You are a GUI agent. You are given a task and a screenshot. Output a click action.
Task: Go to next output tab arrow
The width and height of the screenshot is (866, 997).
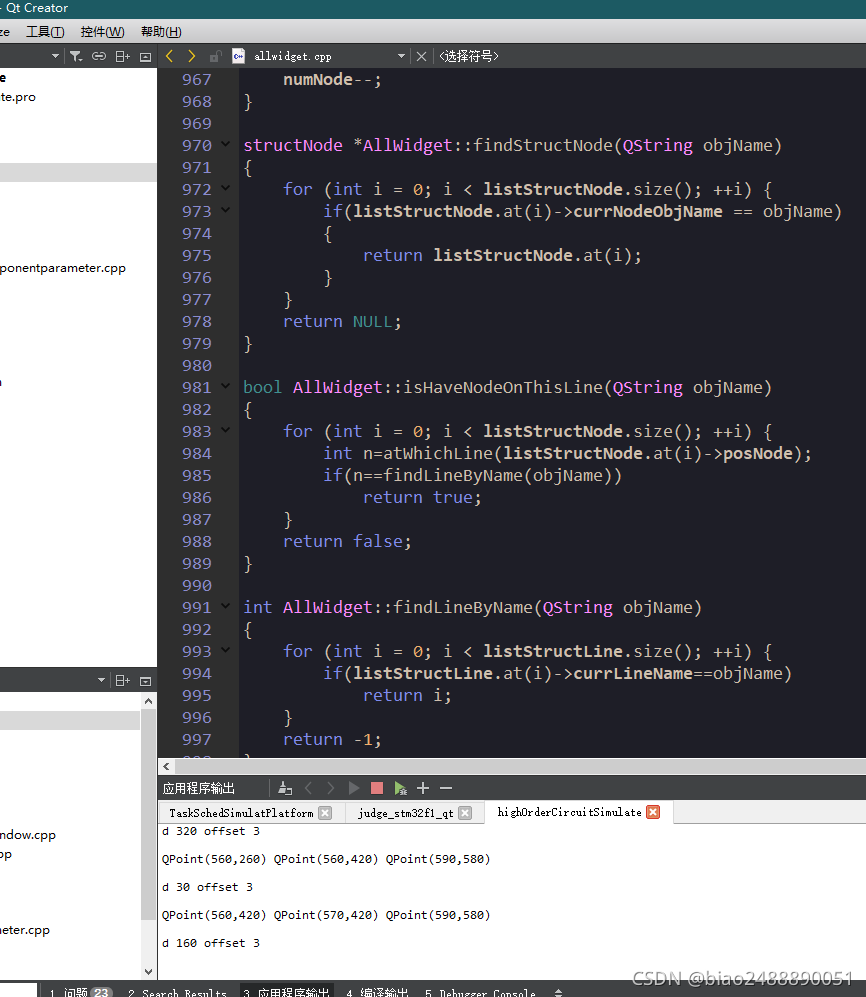point(331,788)
